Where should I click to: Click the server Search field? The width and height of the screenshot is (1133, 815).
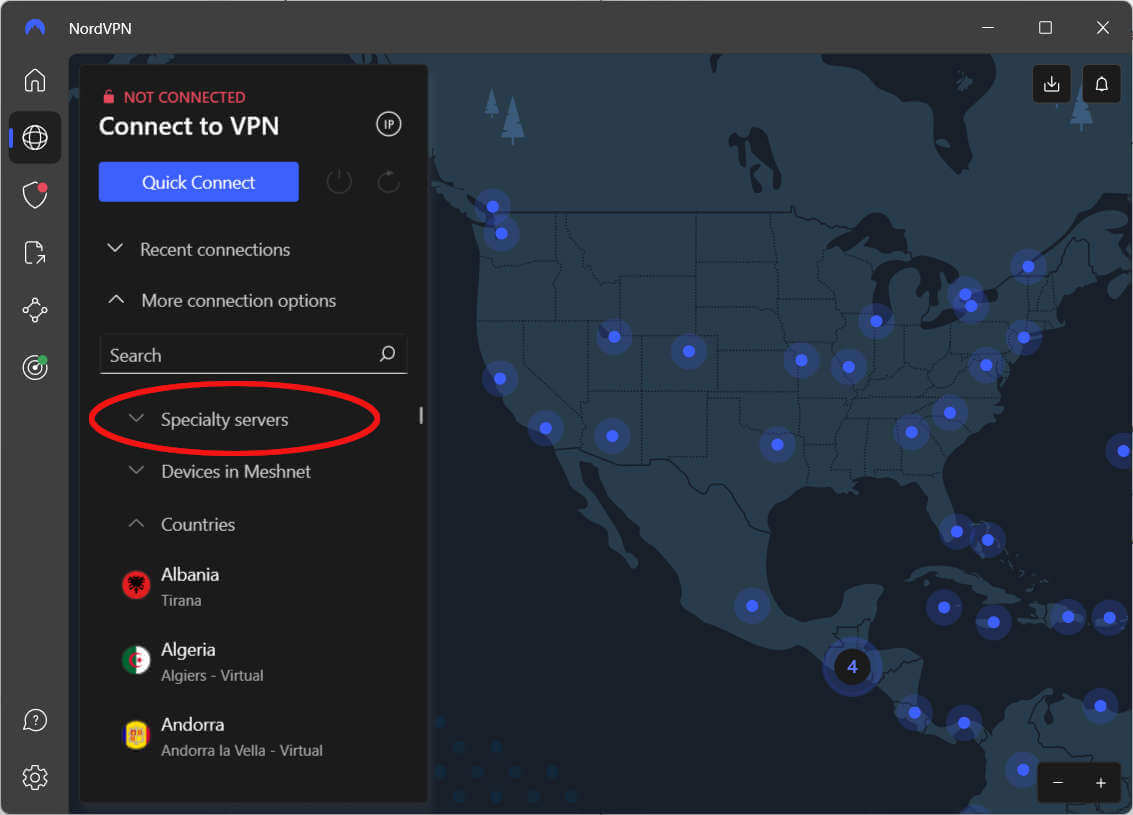(x=253, y=354)
